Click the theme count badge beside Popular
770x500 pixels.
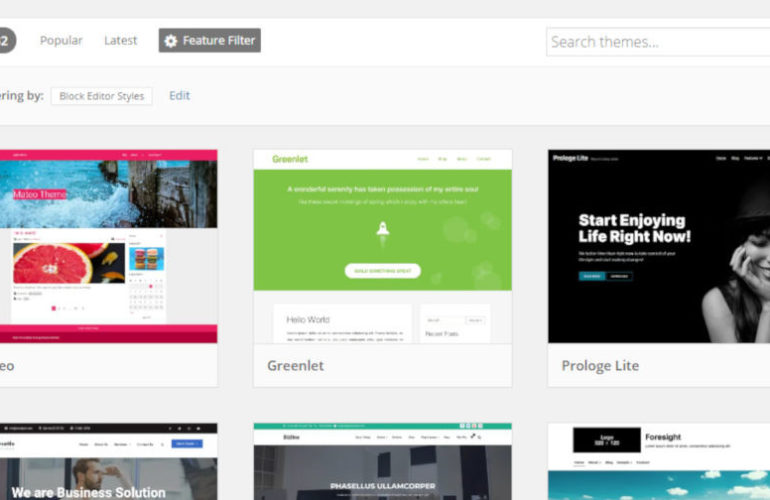5,41
